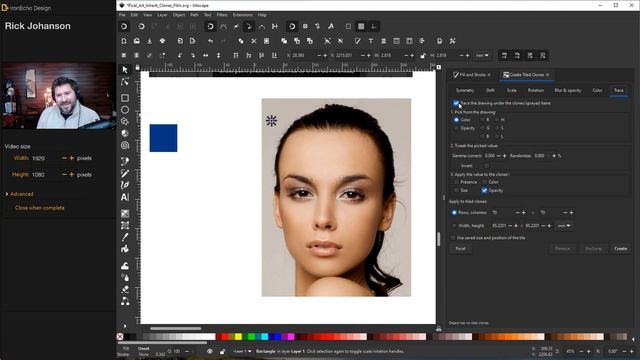Select the Node edit tool
The height and width of the screenshot is (360, 640).
(125, 82)
